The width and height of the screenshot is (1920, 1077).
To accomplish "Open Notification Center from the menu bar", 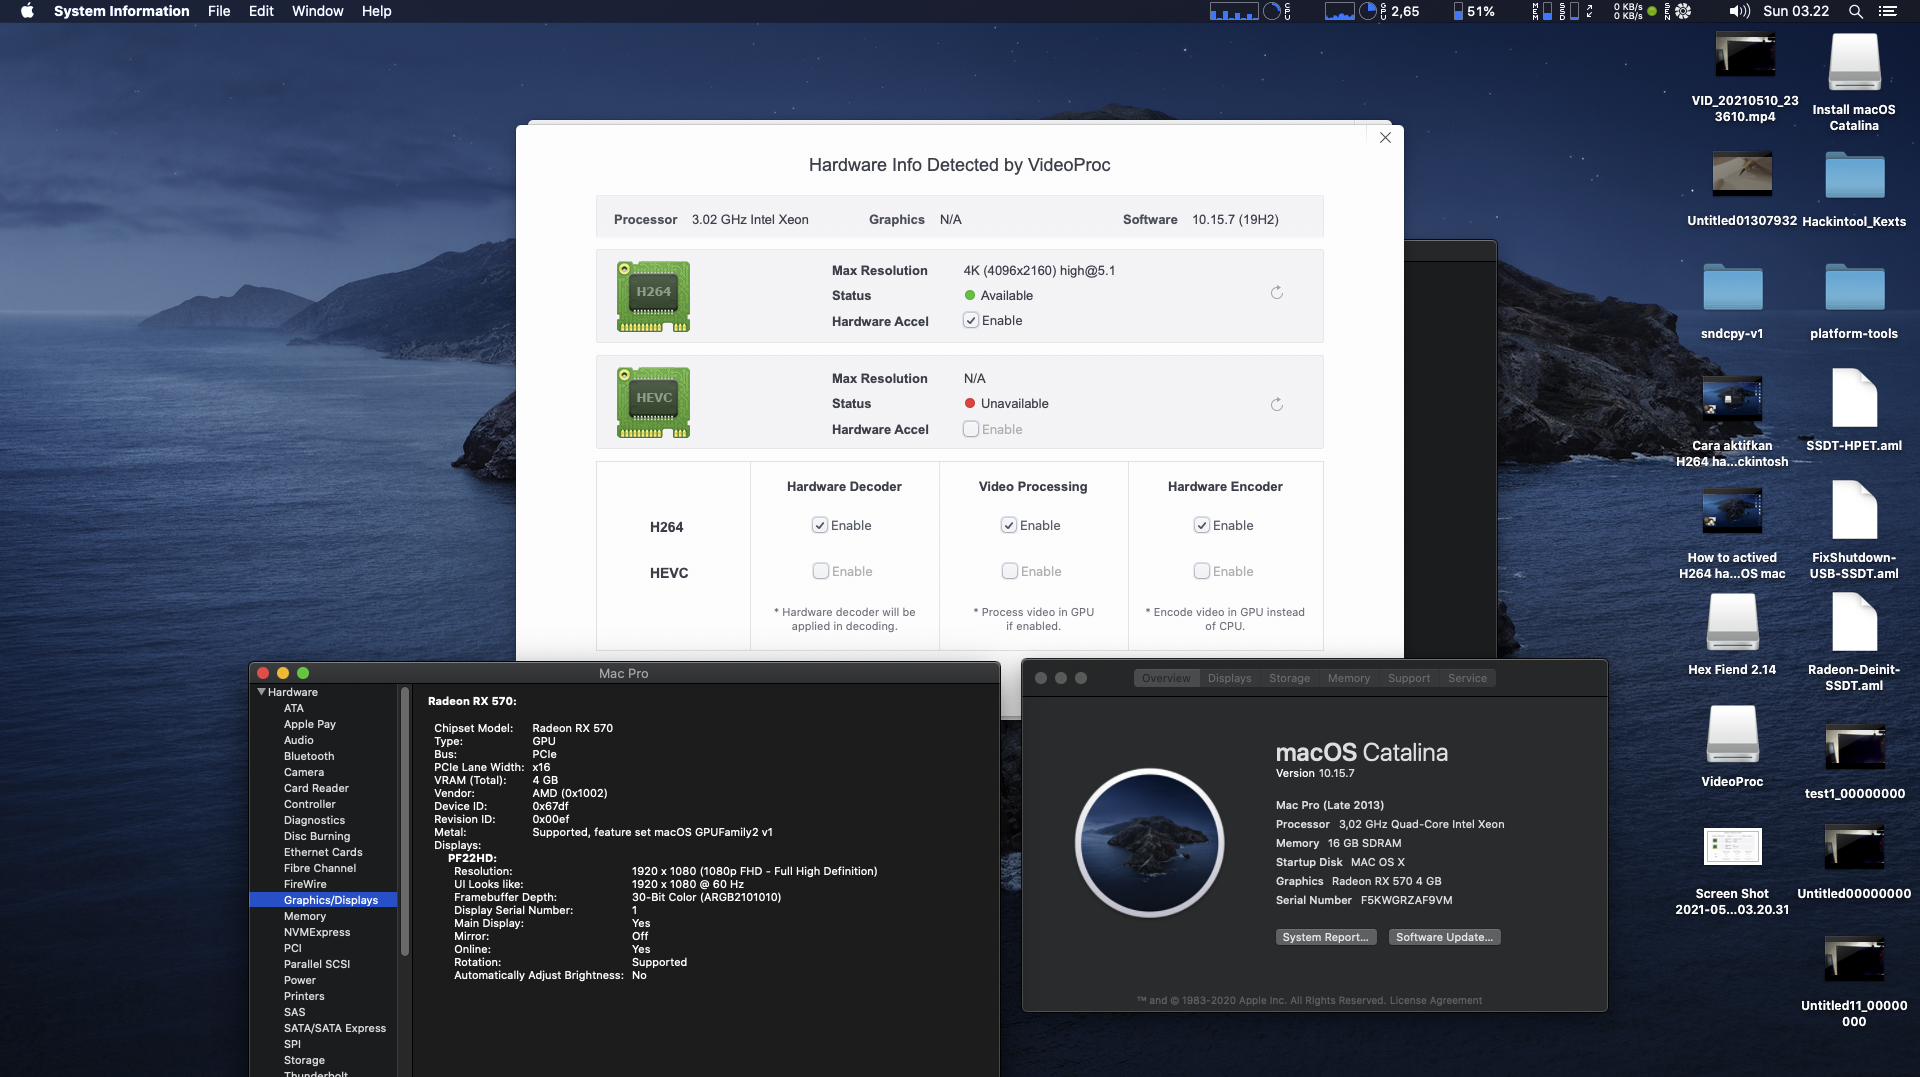I will (x=1887, y=11).
